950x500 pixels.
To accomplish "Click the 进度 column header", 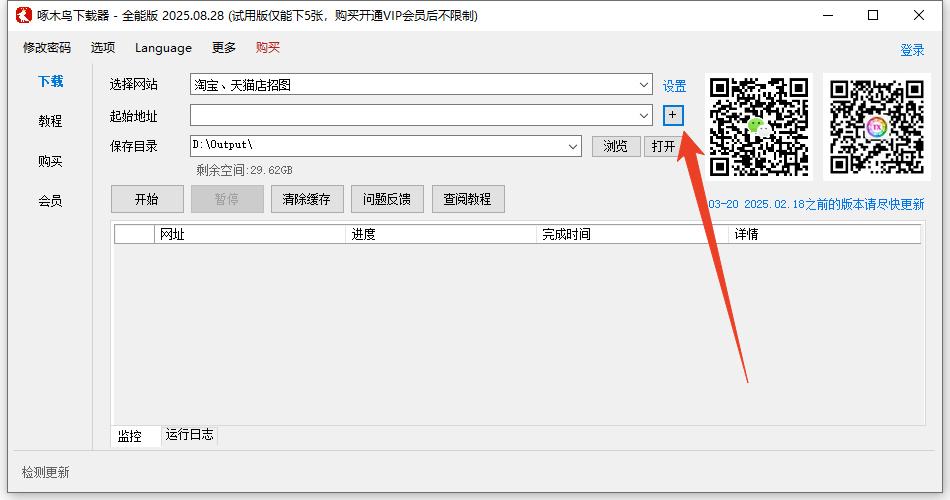I will pyautogui.click(x=441, y=234).
